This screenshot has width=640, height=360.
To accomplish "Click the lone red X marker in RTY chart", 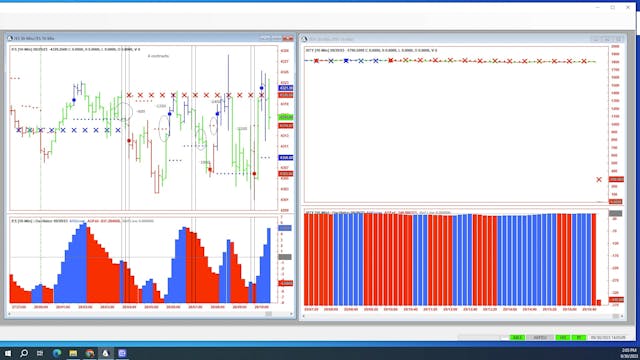I will point(599,180).
